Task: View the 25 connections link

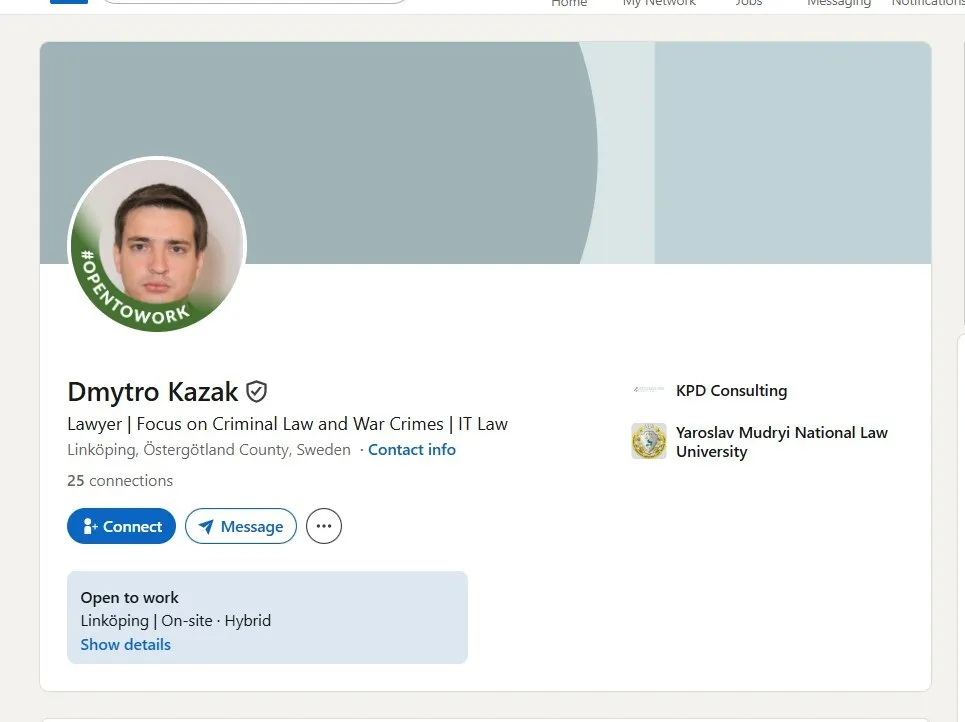Action: (x=120, y=481)
